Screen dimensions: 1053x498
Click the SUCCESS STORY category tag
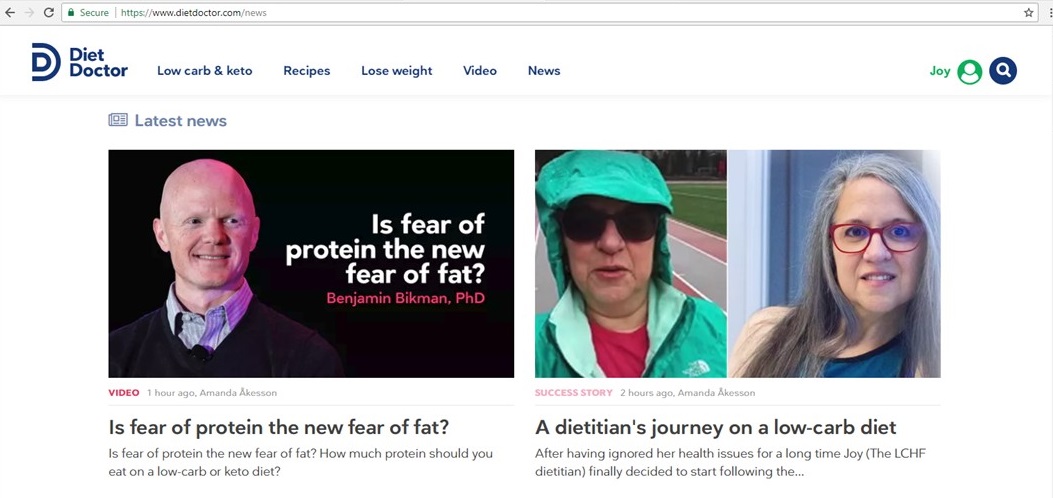click(x=574, y=393)
